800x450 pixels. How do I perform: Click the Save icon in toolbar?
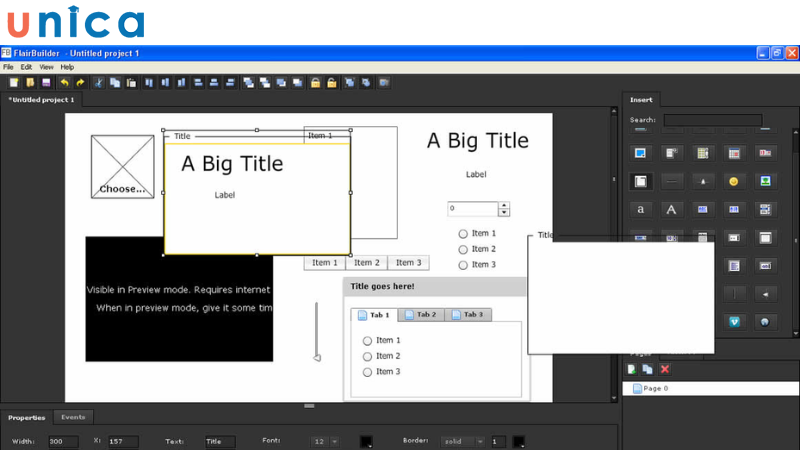click(x=46, y=82)
